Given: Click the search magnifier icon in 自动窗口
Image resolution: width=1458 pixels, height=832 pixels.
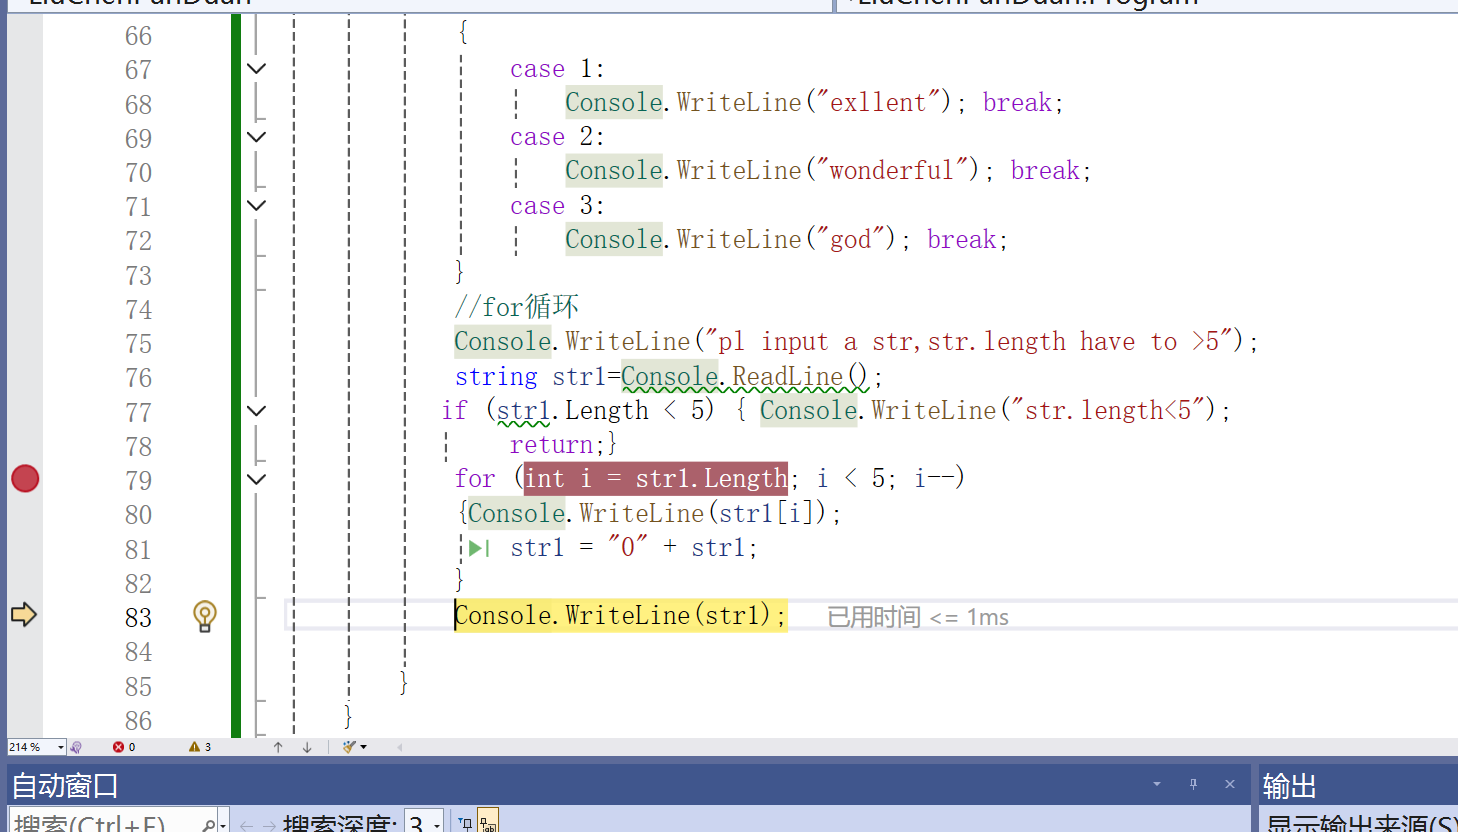Looking at the screenshot, I should [x=208, y=824].
